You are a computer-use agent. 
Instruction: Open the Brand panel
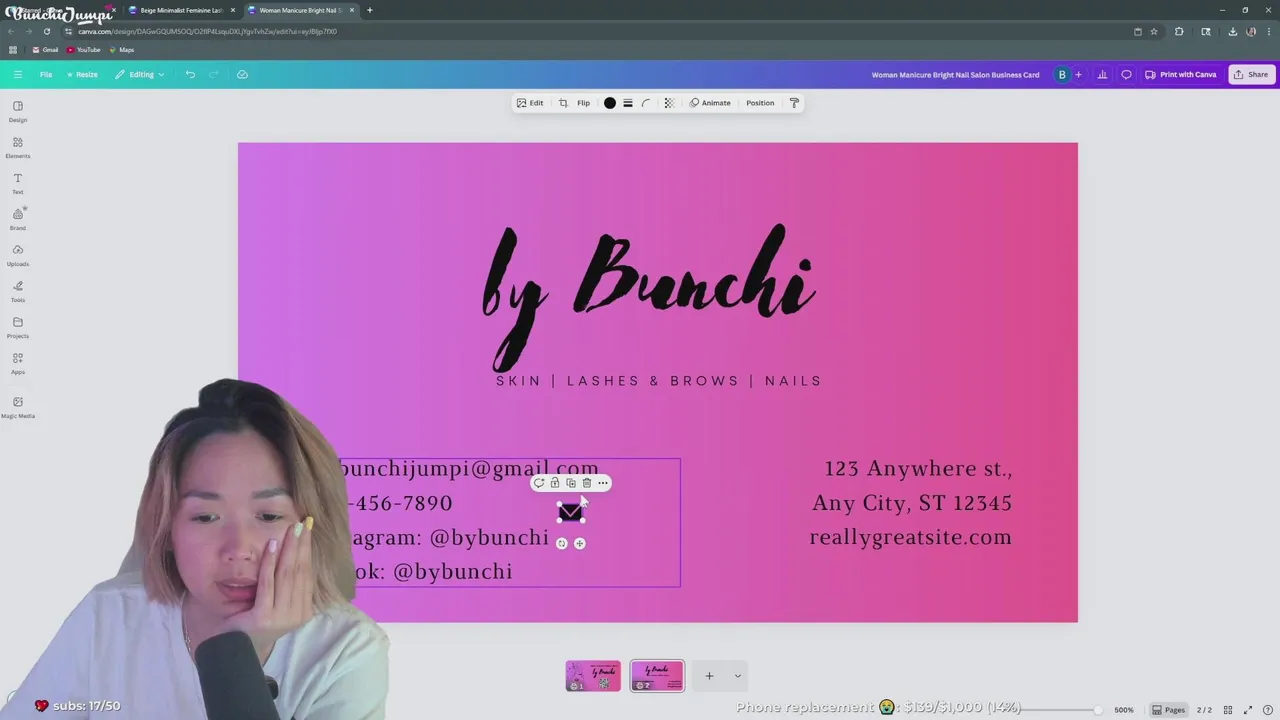pos(17,219)
